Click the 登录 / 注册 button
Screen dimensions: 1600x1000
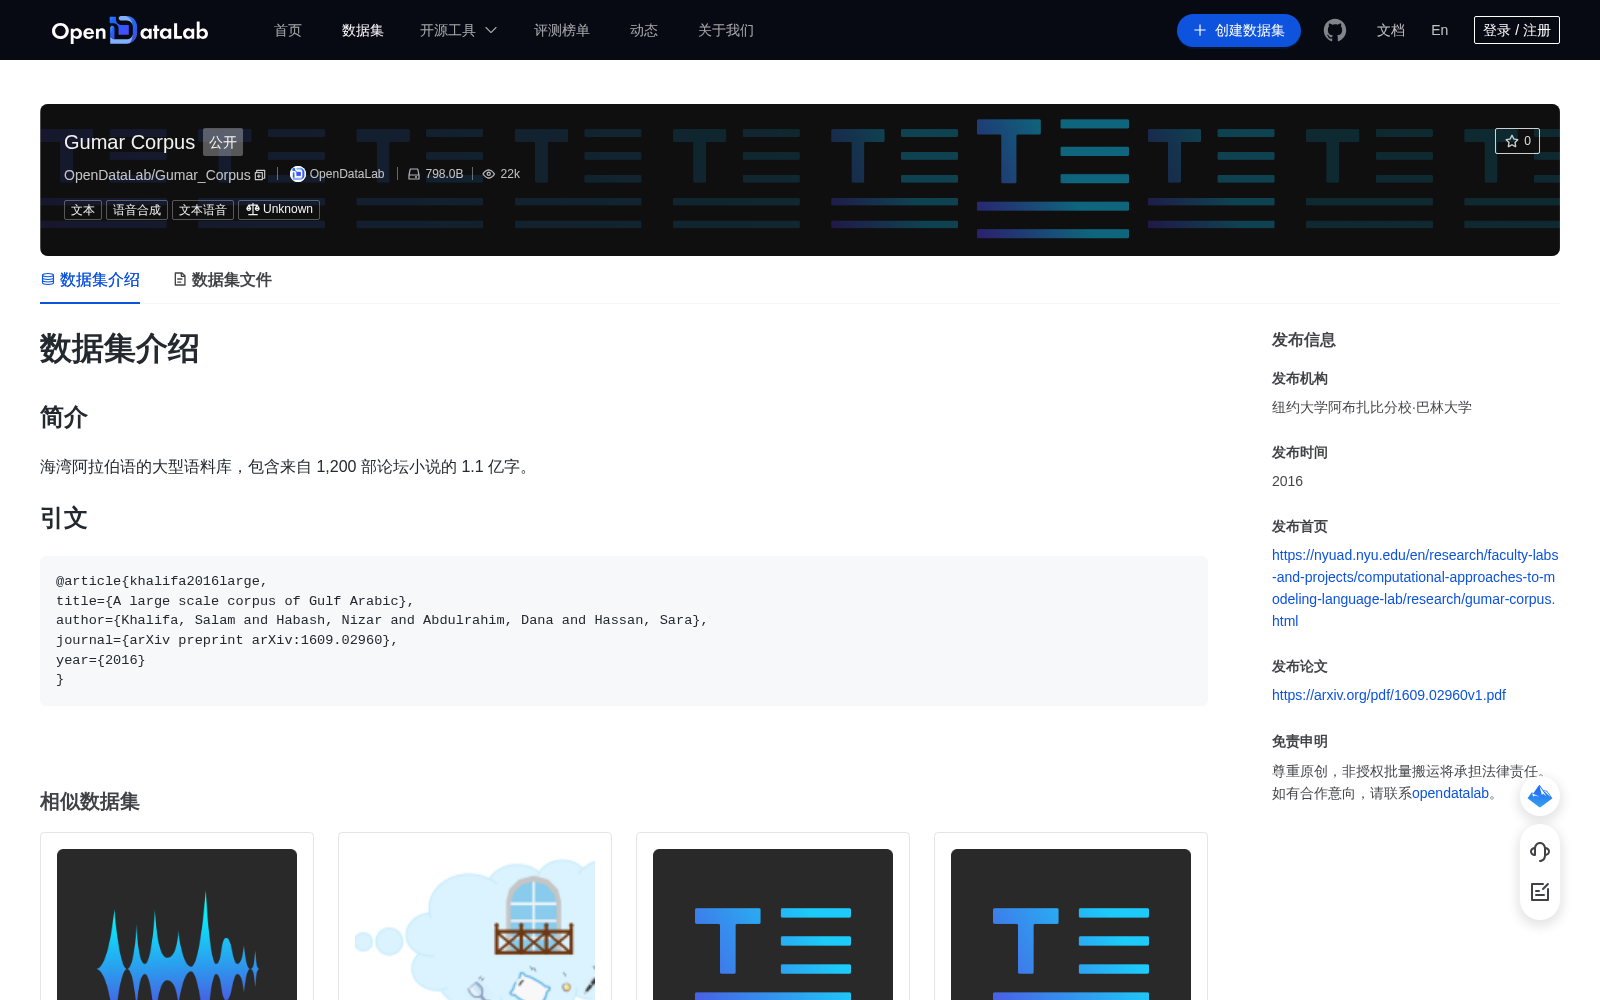(1517, 30)
